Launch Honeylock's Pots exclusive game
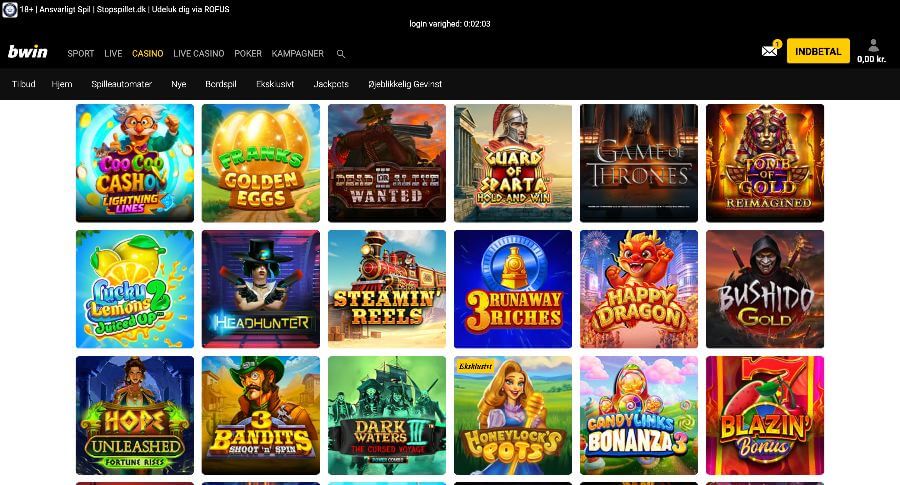The height and width of the screenshot is (485, 900). click(513, 415)
